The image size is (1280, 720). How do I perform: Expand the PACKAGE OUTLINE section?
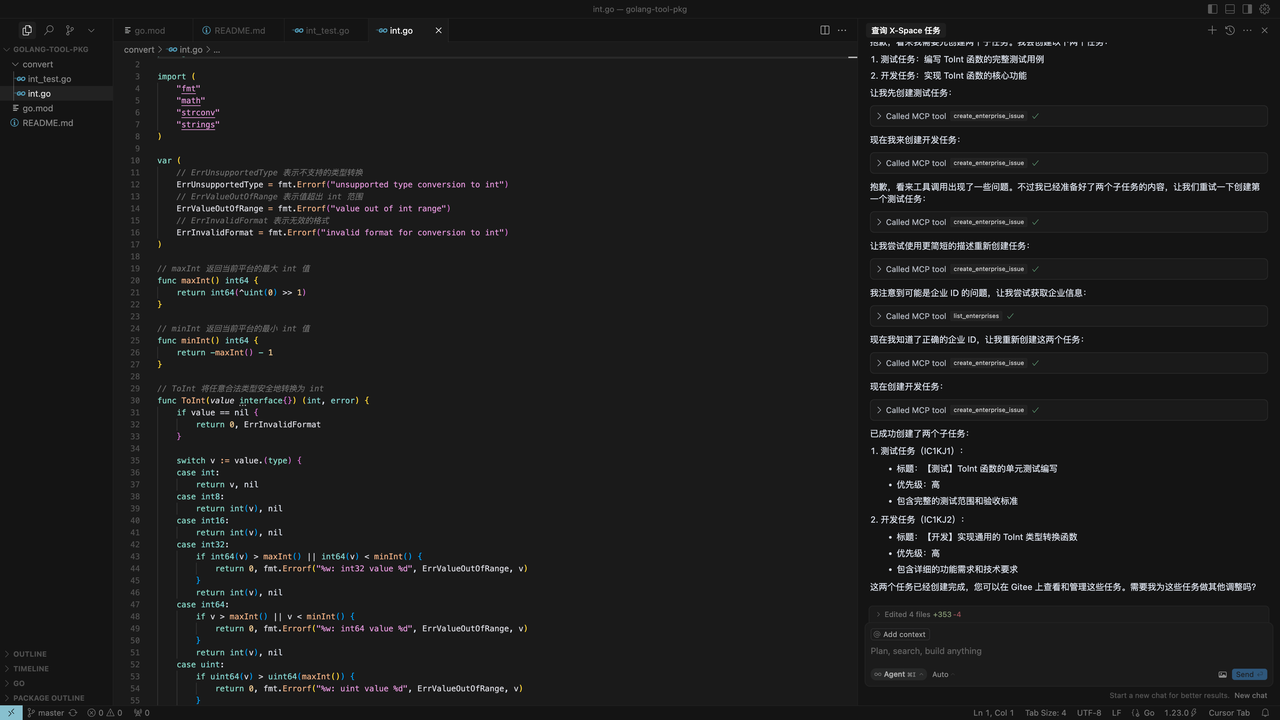point(56,698)
